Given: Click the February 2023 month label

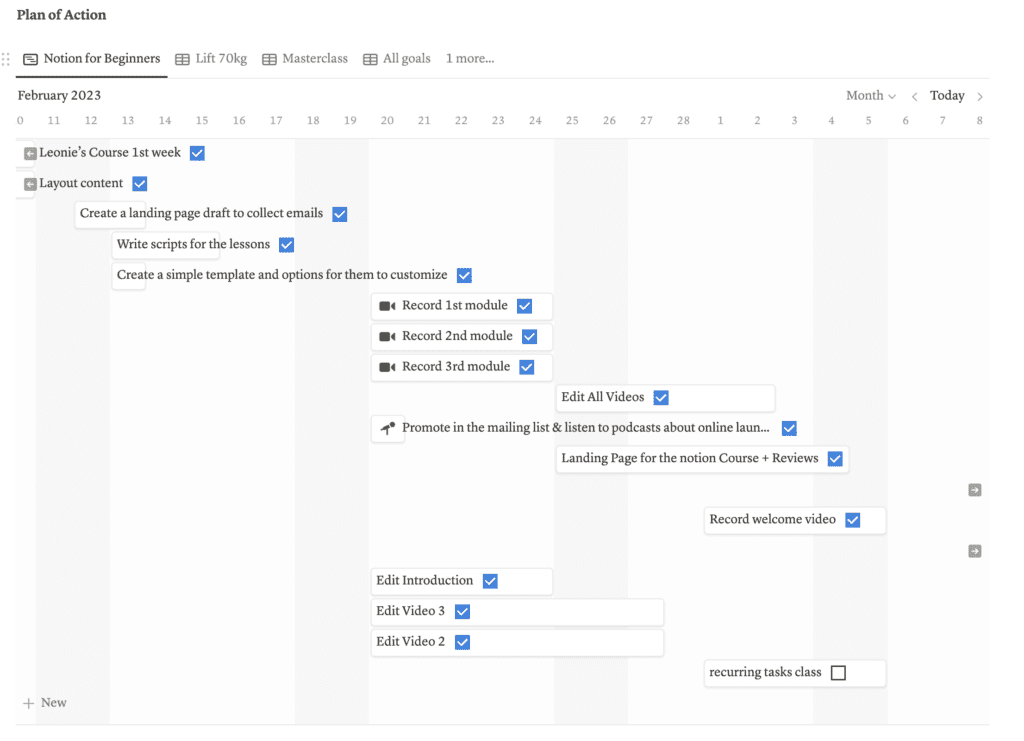Looking at the screenshot, I should coord(59,96).
